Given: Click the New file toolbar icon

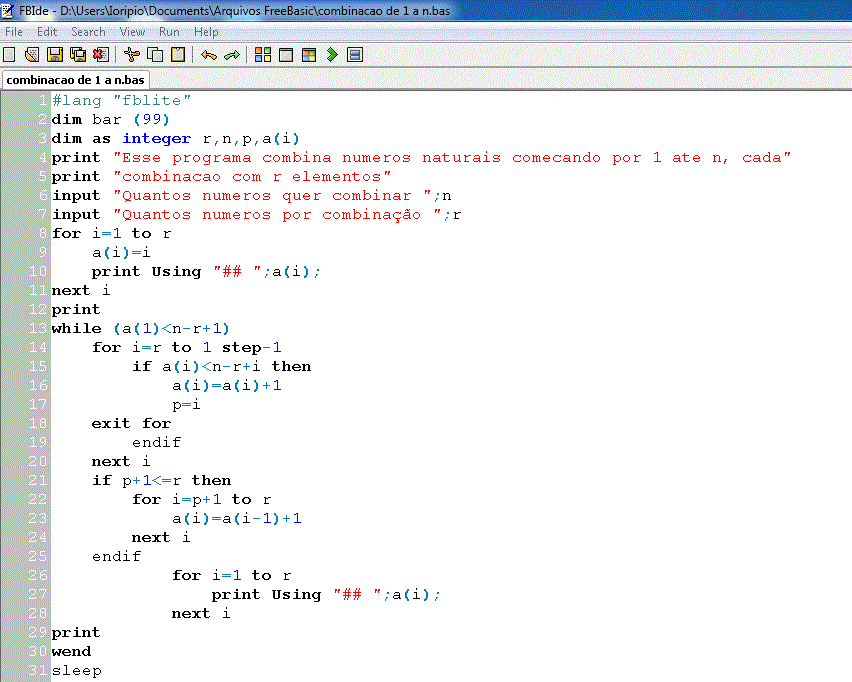Looking at the screenshot, I should (9, 54).
